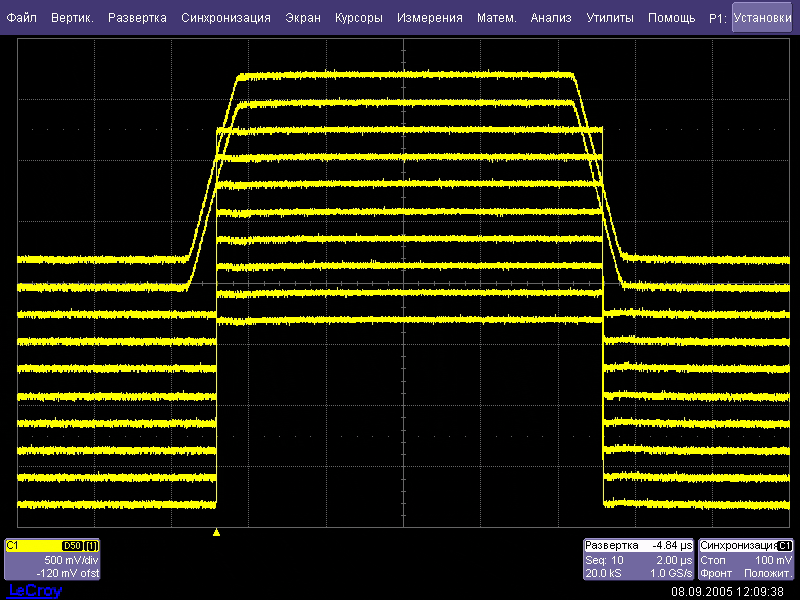Open the Курсоры menu
Image resolution: width=800 pixels, height=600 pixels.
coord(361,18)
